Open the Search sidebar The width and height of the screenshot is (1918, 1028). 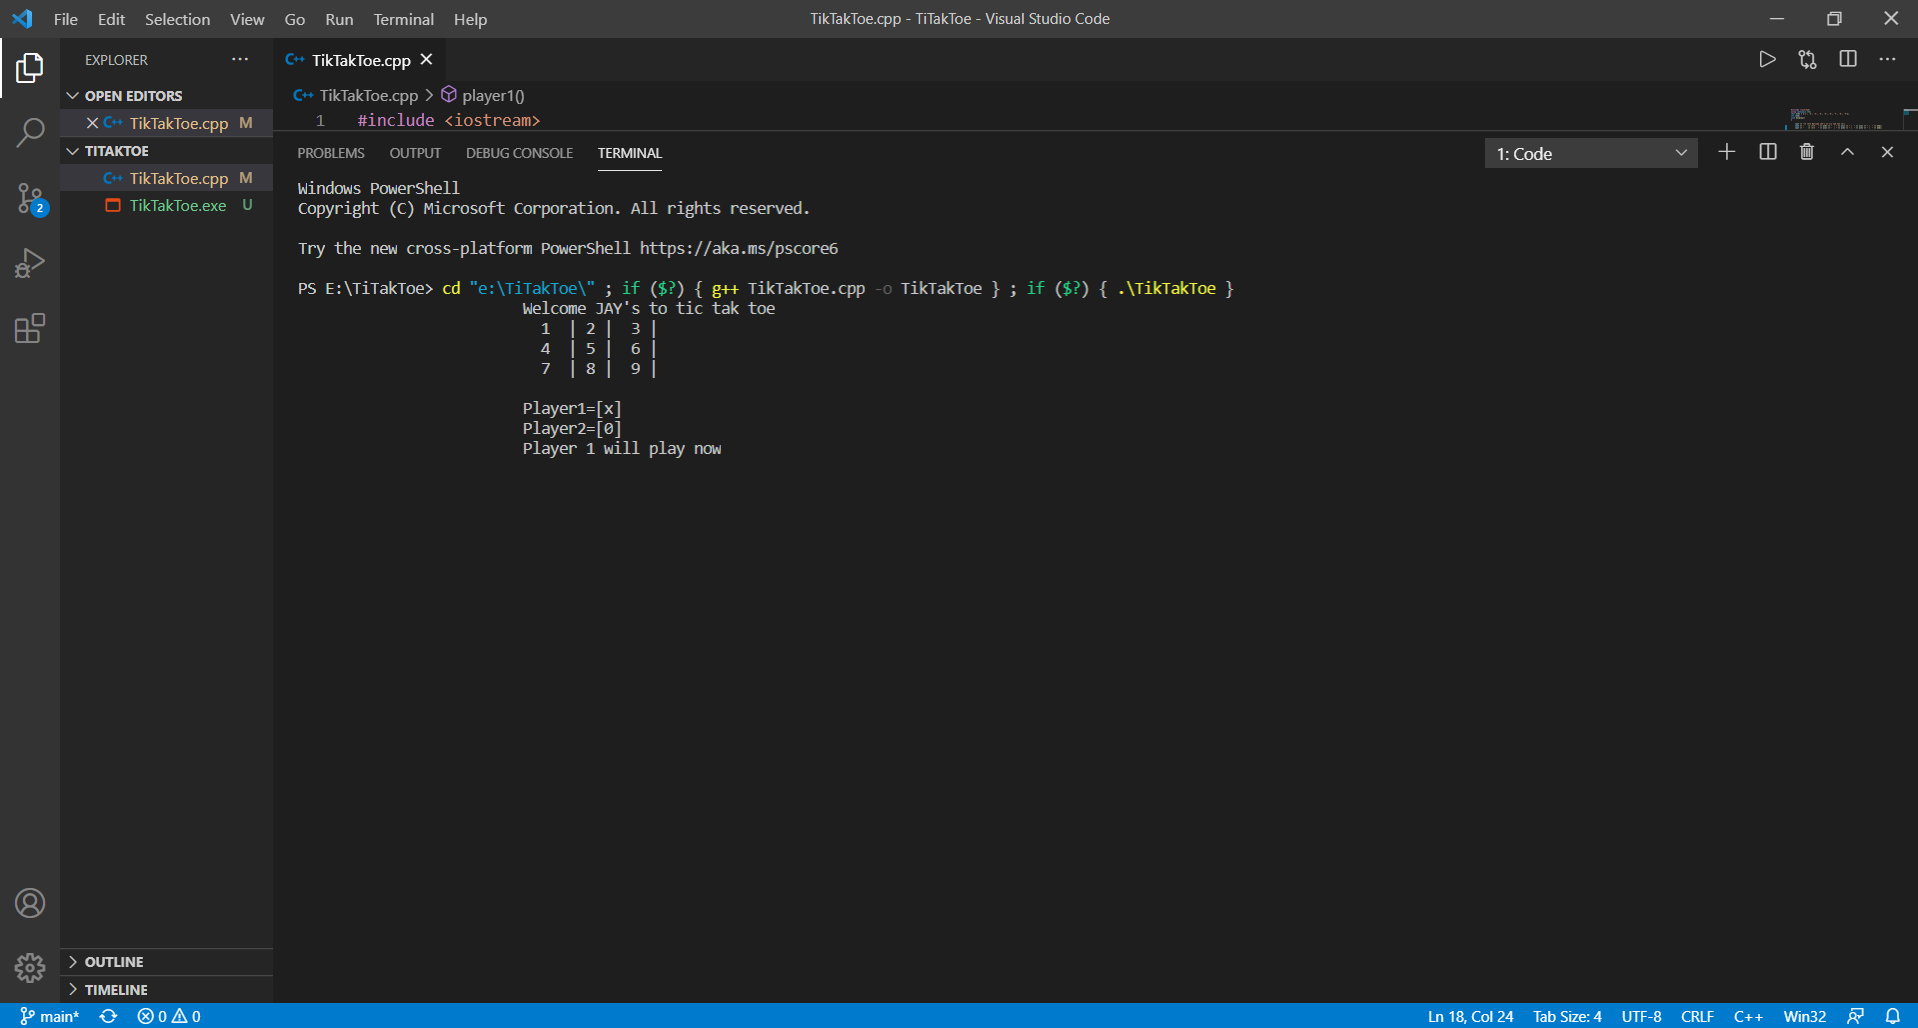click(31, 131)
